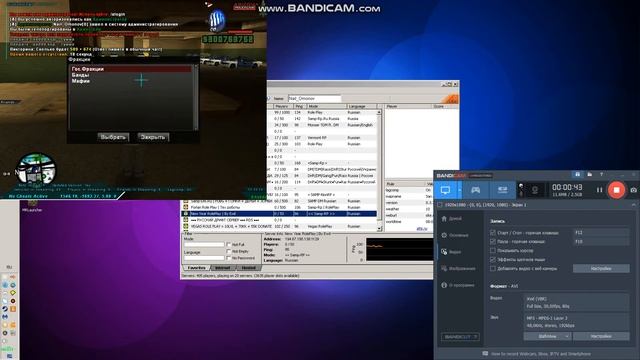Click the RU language indicator on taskbar
The image size is (640, 360).
pyautogui.click(x=9, y=267)
